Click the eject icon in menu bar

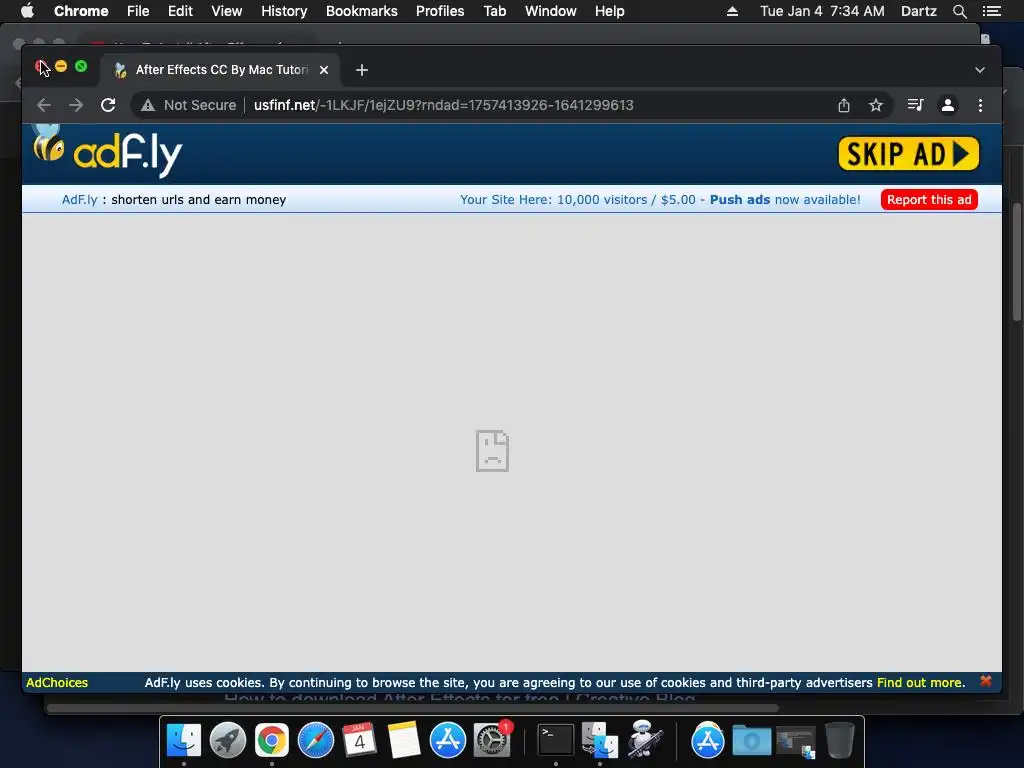(x=733, y=11)
